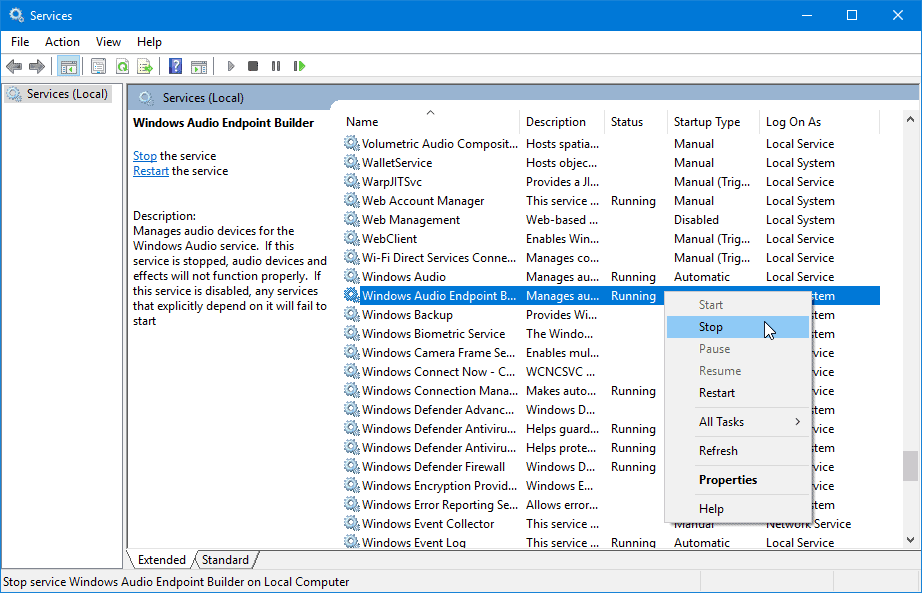This screenshot has height=593, width=922.
Task: Open the Help menu in menu bar
Action: [x=149, y=42]
